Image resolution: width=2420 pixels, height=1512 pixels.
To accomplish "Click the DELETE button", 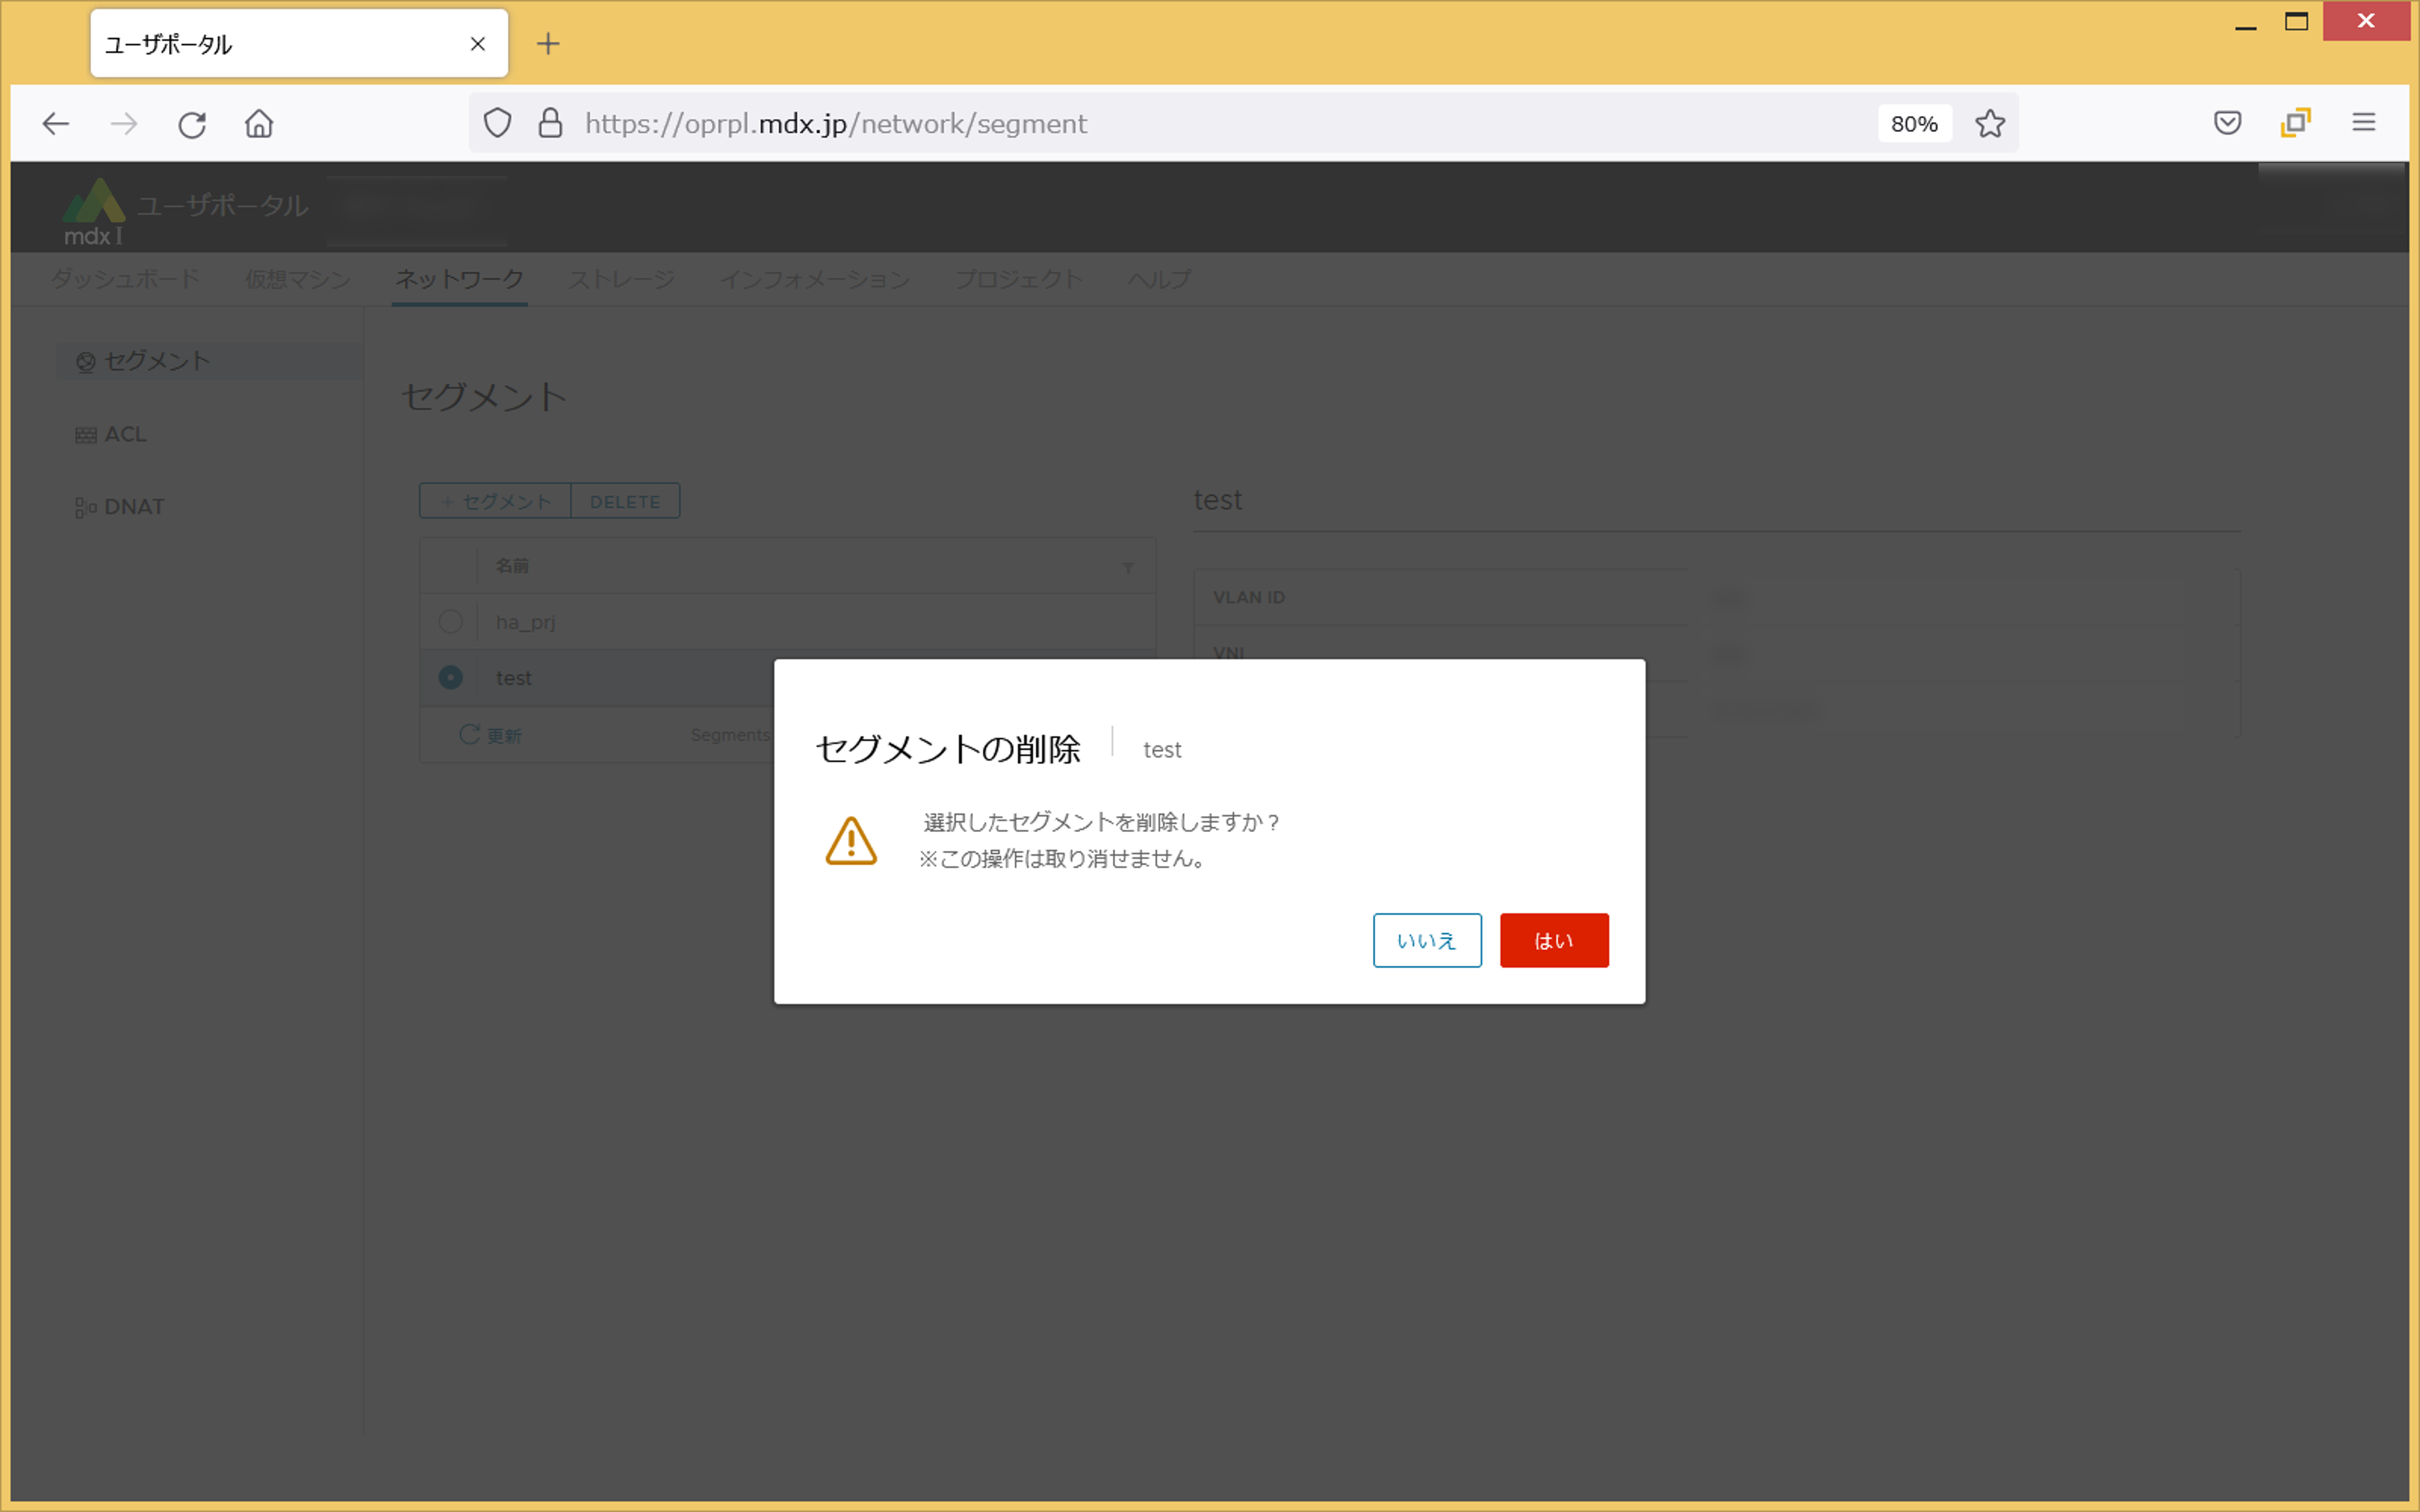I will [625, 501].
